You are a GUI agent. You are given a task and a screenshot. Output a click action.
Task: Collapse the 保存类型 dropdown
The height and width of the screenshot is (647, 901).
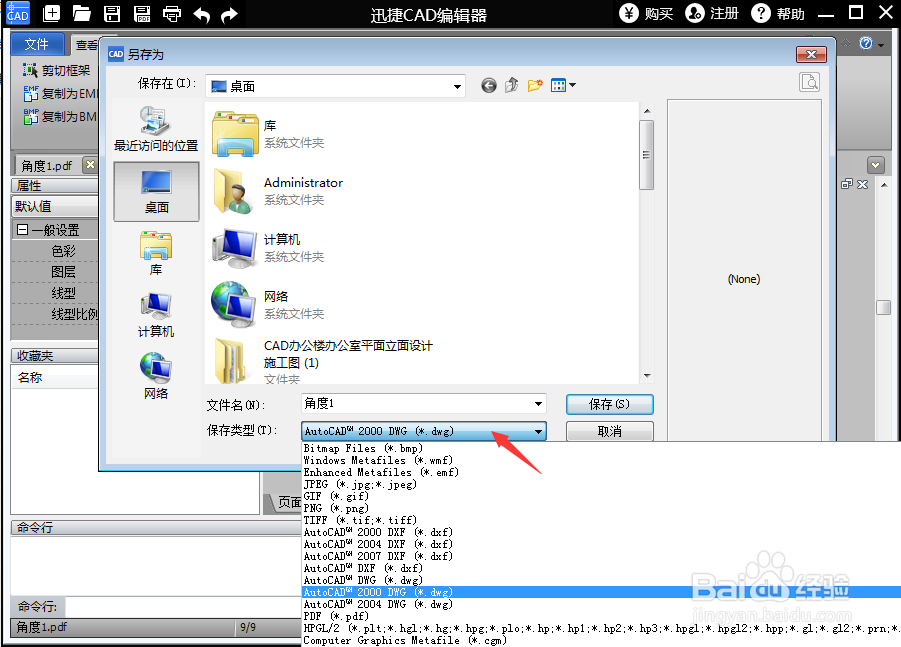click(538, 431)
